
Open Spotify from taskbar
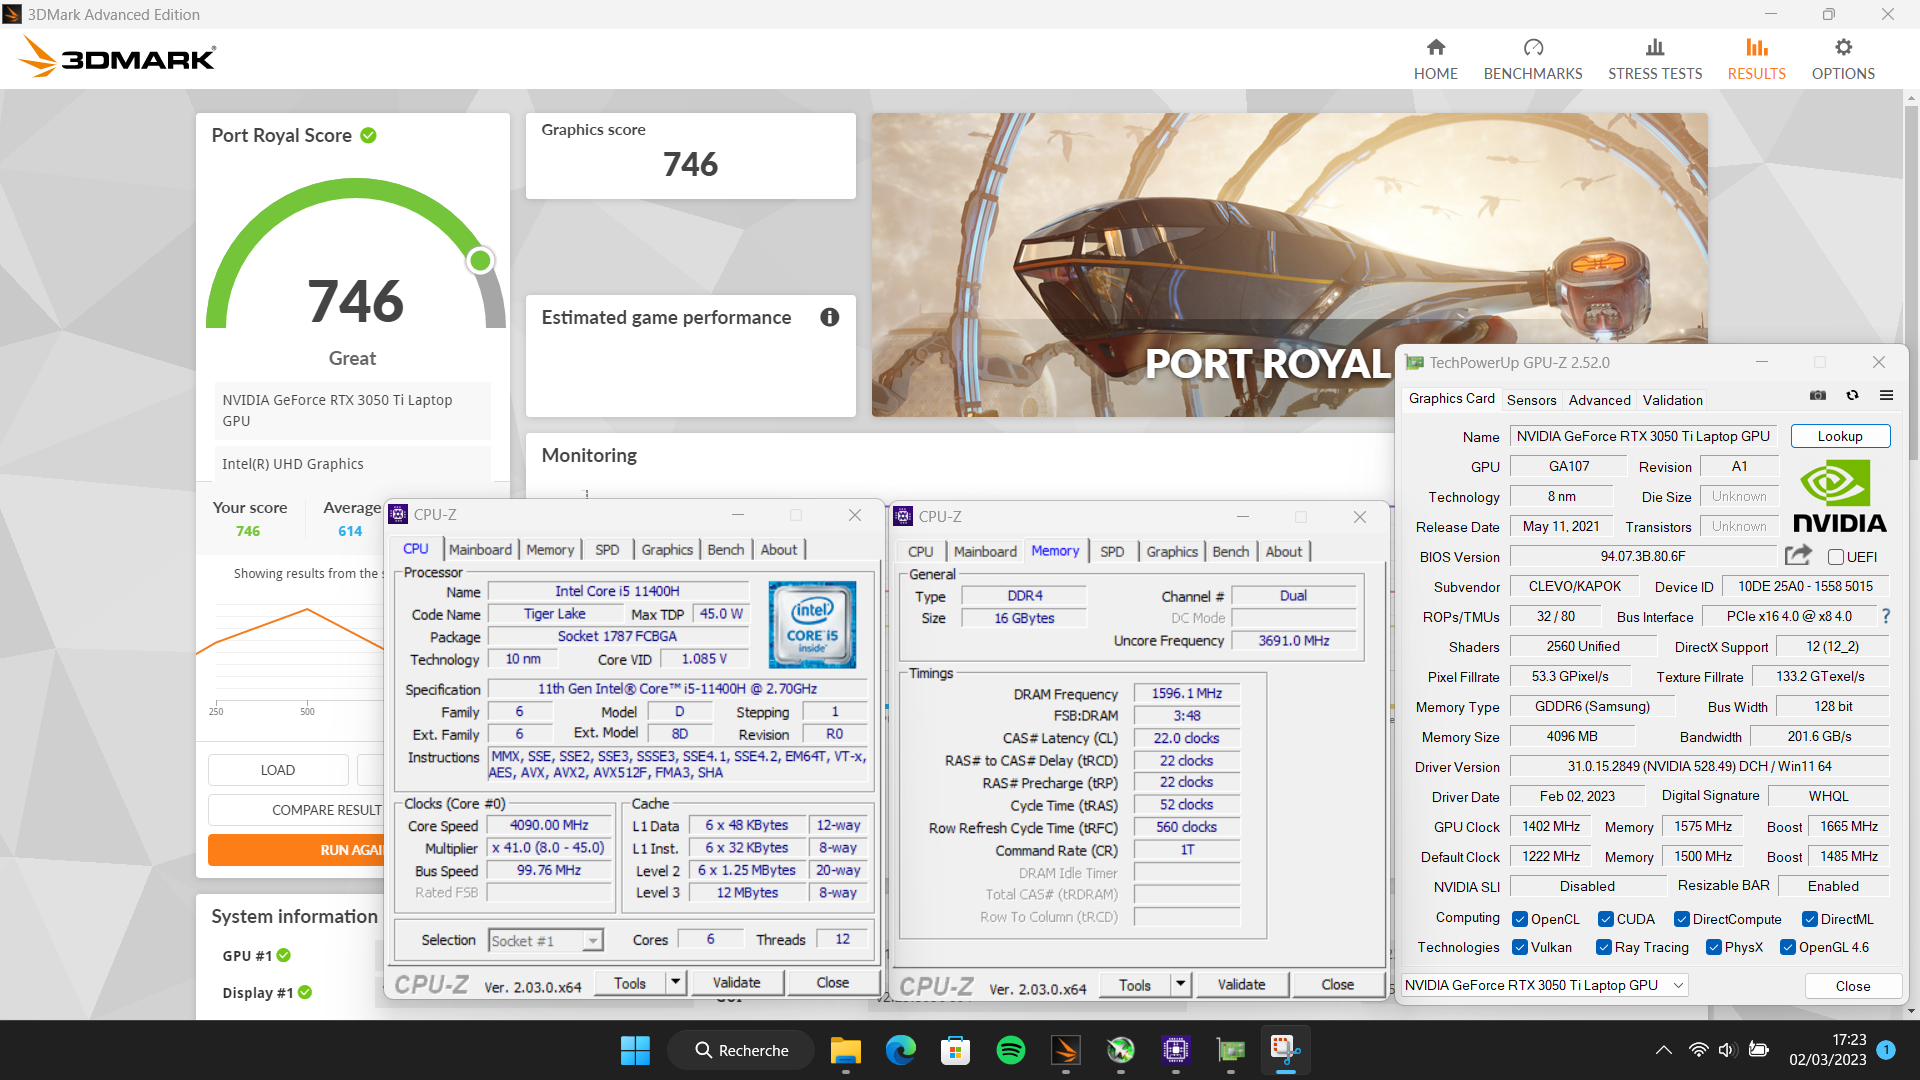click(x=1011, y=1050)
